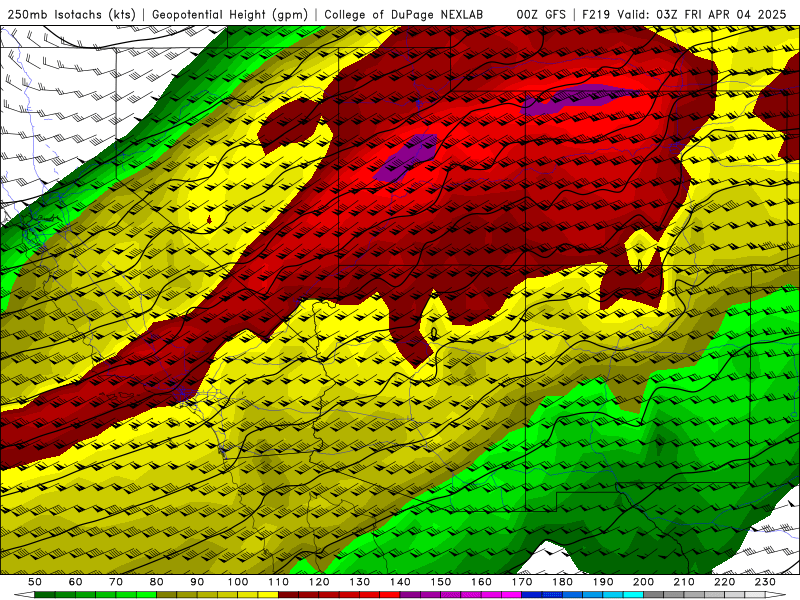
Task: Select the 110 legend label
Action: [x=279, y=582]
